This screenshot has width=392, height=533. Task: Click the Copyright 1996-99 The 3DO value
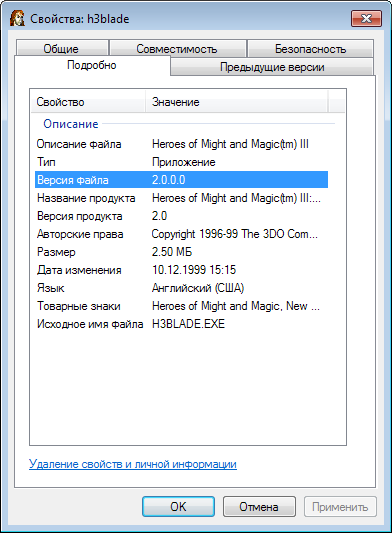[x=235, y=234]
